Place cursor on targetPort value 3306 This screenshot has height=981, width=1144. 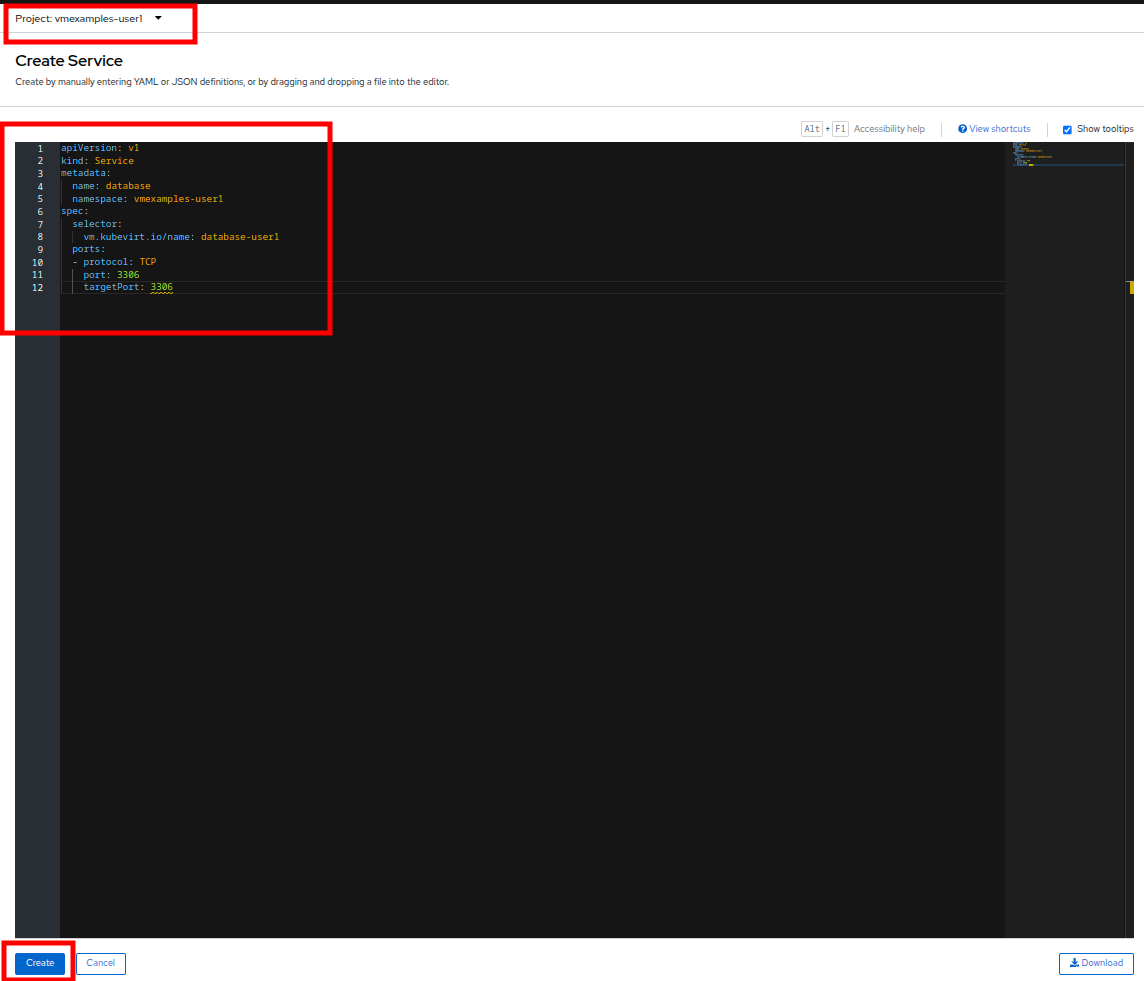(161, 287)
